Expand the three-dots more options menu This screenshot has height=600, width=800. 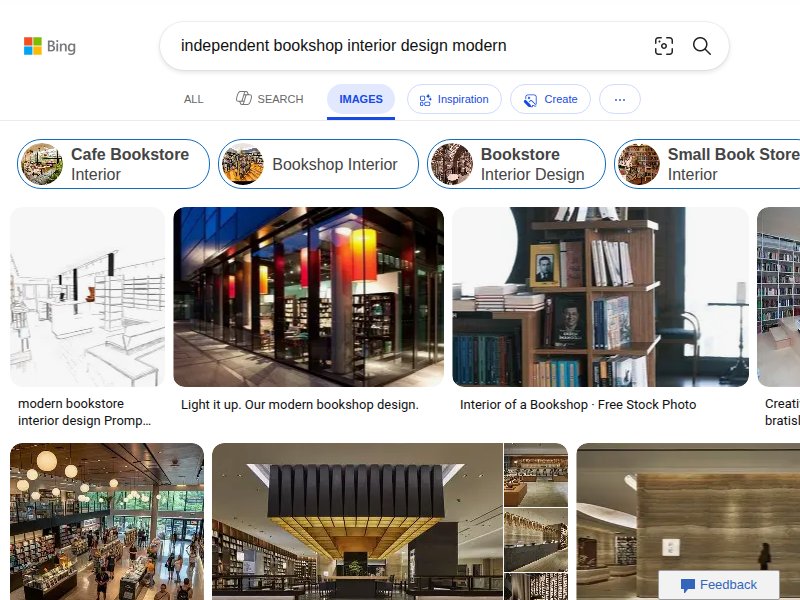coord(619,99)
